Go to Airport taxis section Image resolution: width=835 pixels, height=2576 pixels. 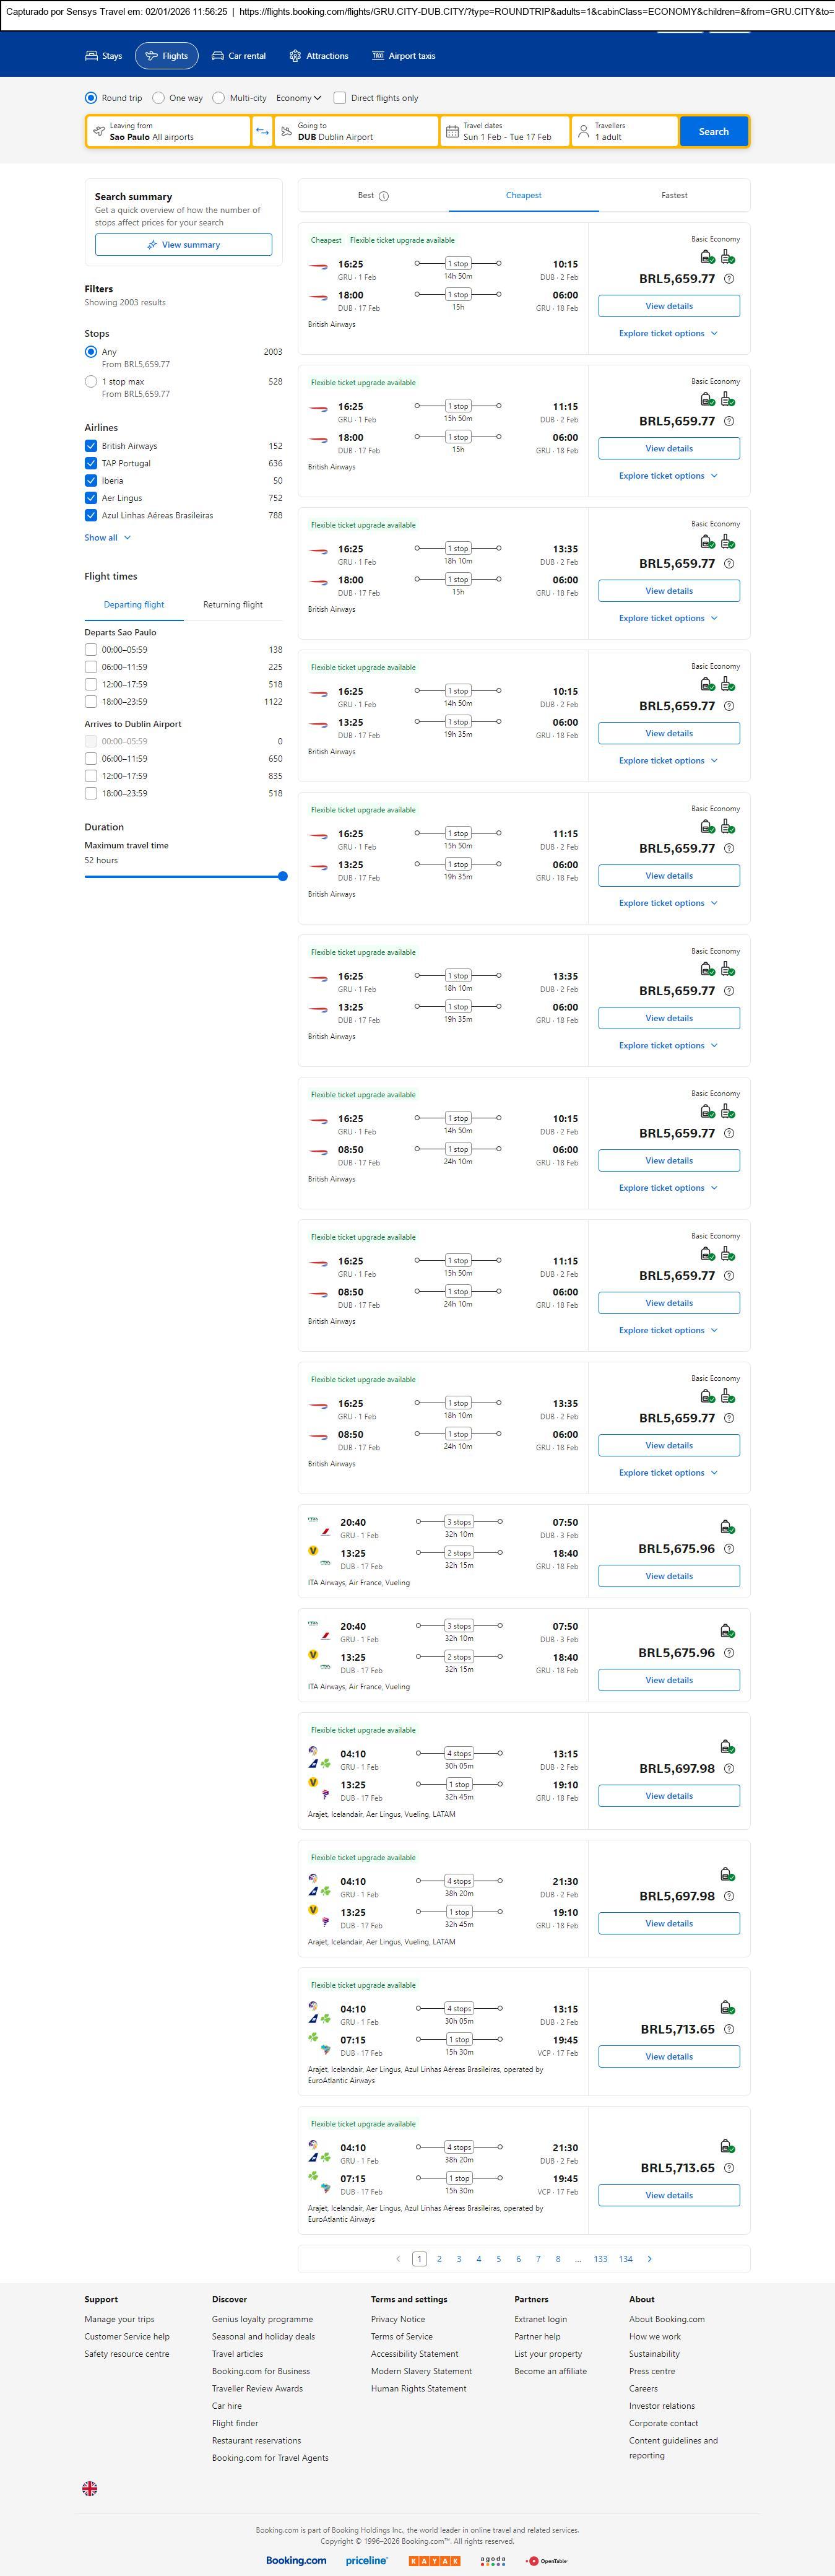(x=403, y=56)
